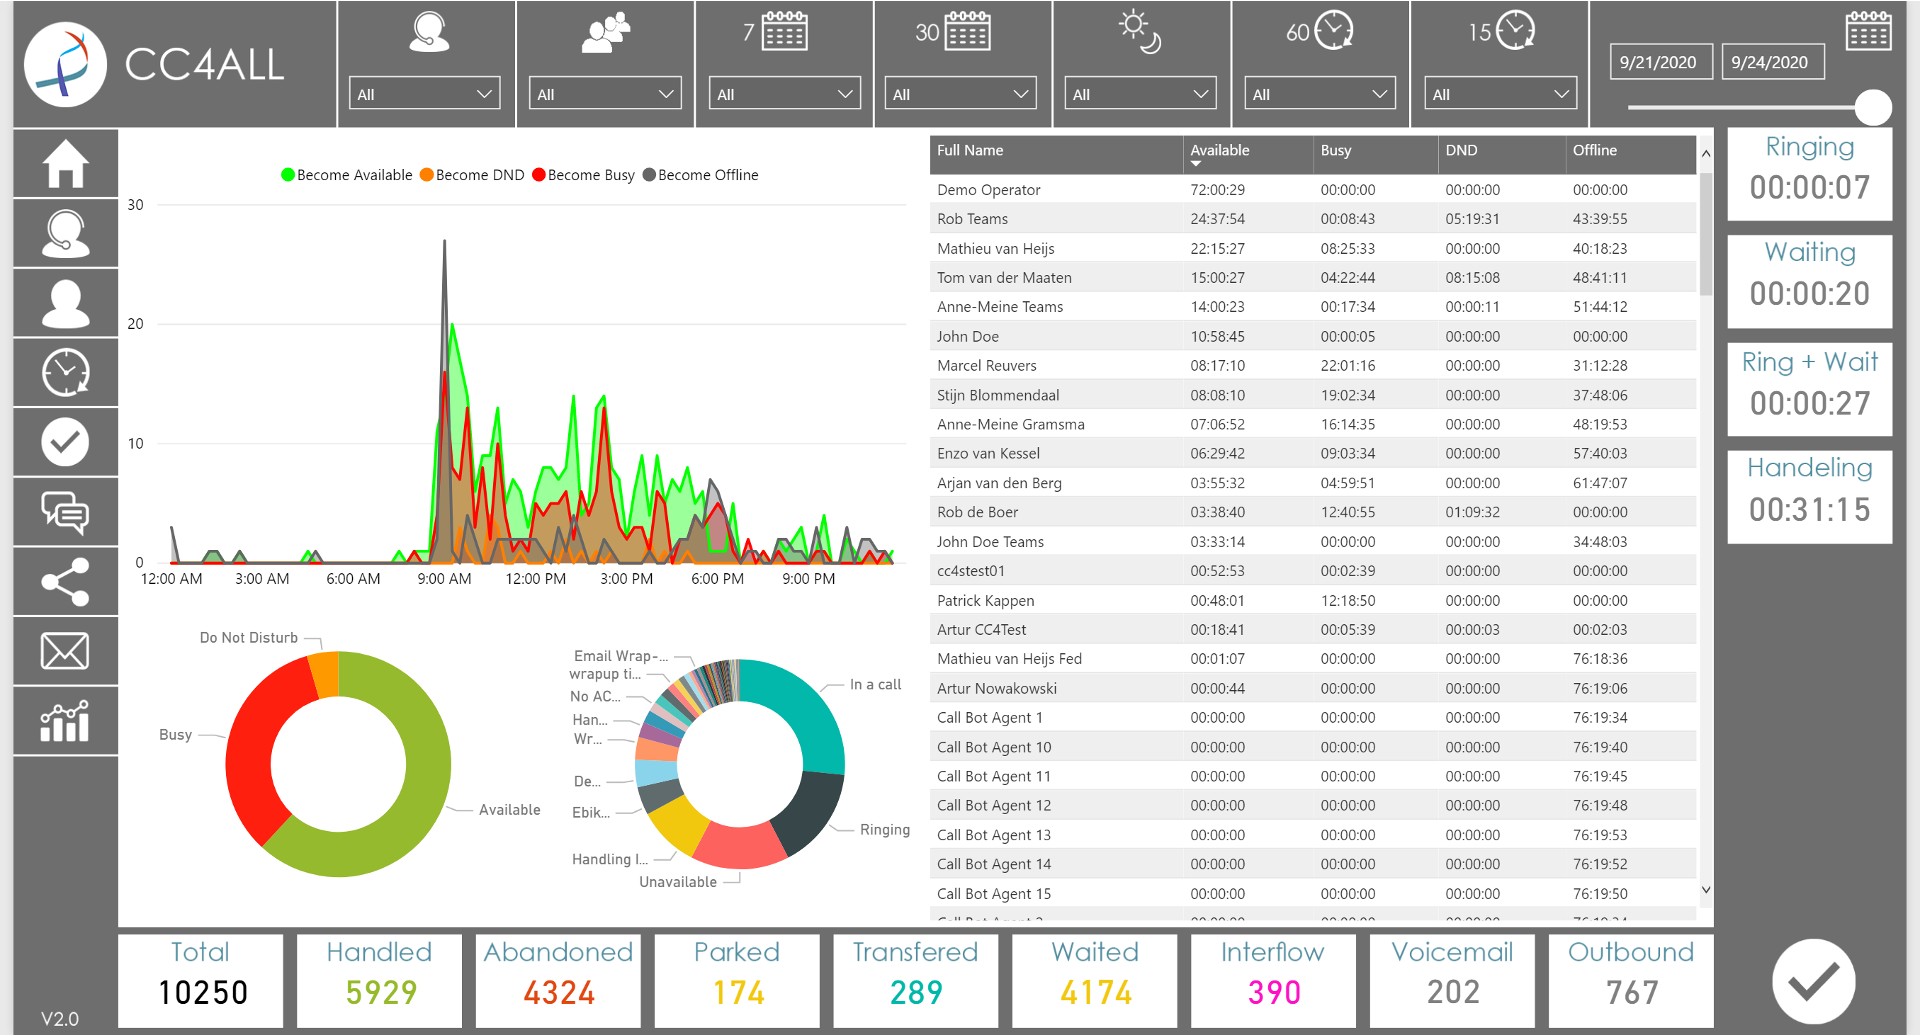The image size is (1920, 1036).
Task: Open the chat messages page in sidebar
Action: click(65, 512)
